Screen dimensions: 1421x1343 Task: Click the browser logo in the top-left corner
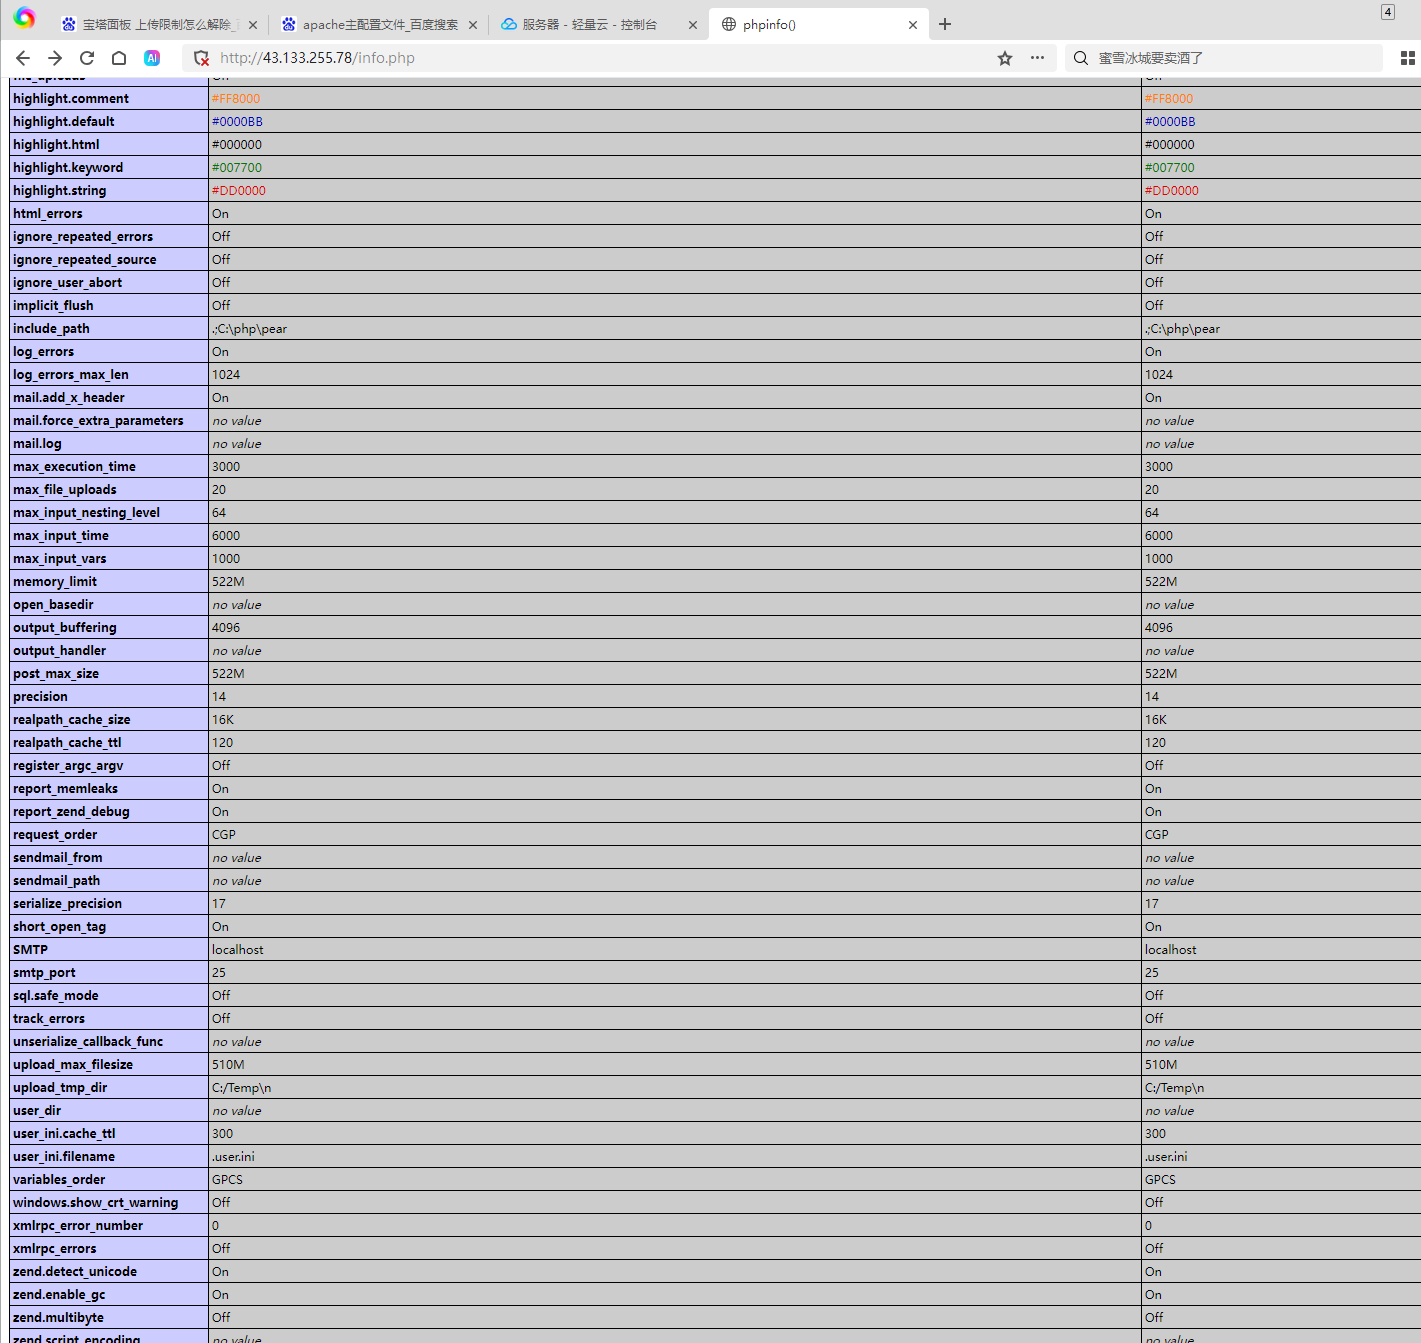24,16
